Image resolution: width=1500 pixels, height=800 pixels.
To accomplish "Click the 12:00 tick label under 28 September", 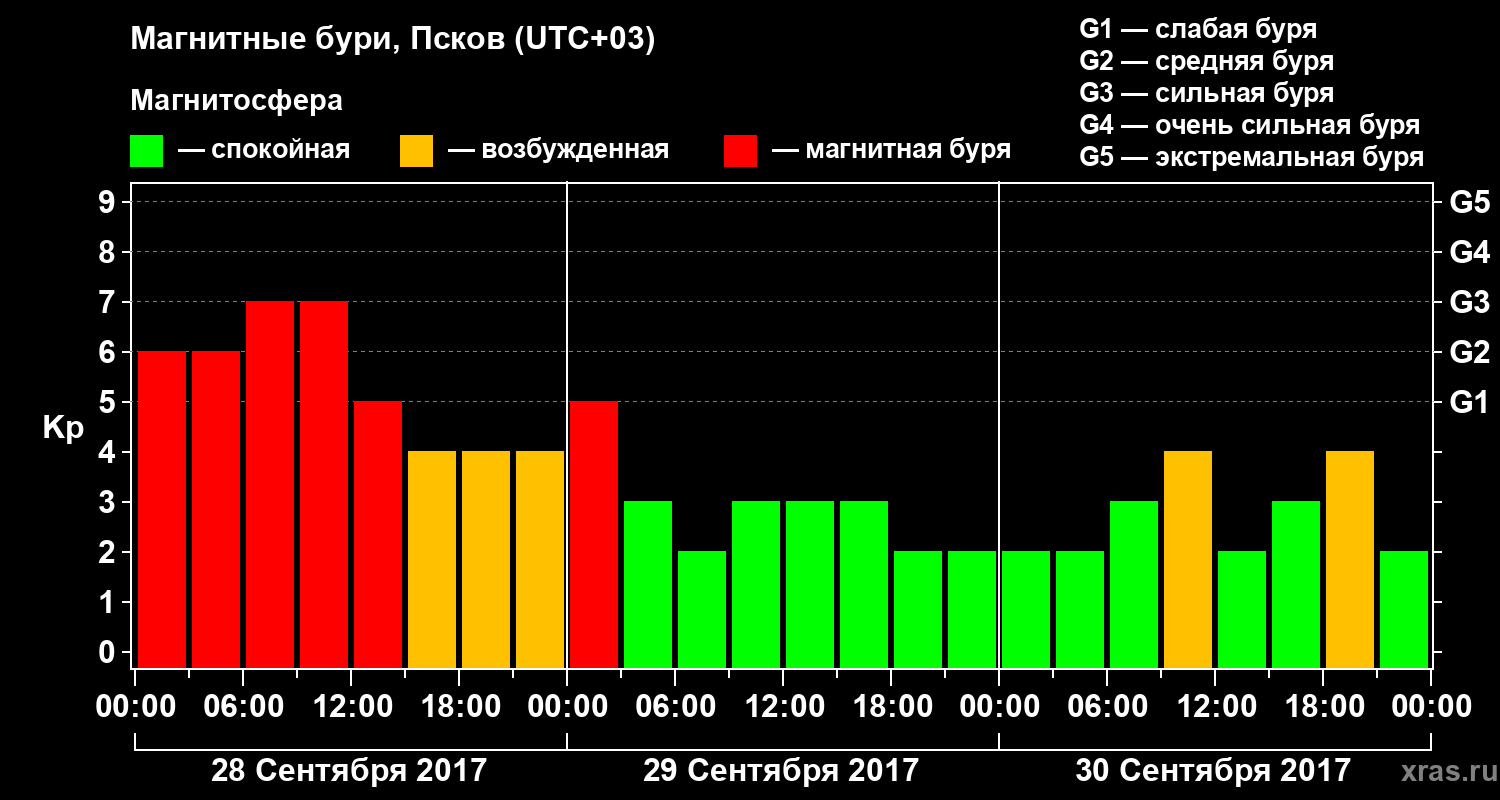I will (351, 707).
